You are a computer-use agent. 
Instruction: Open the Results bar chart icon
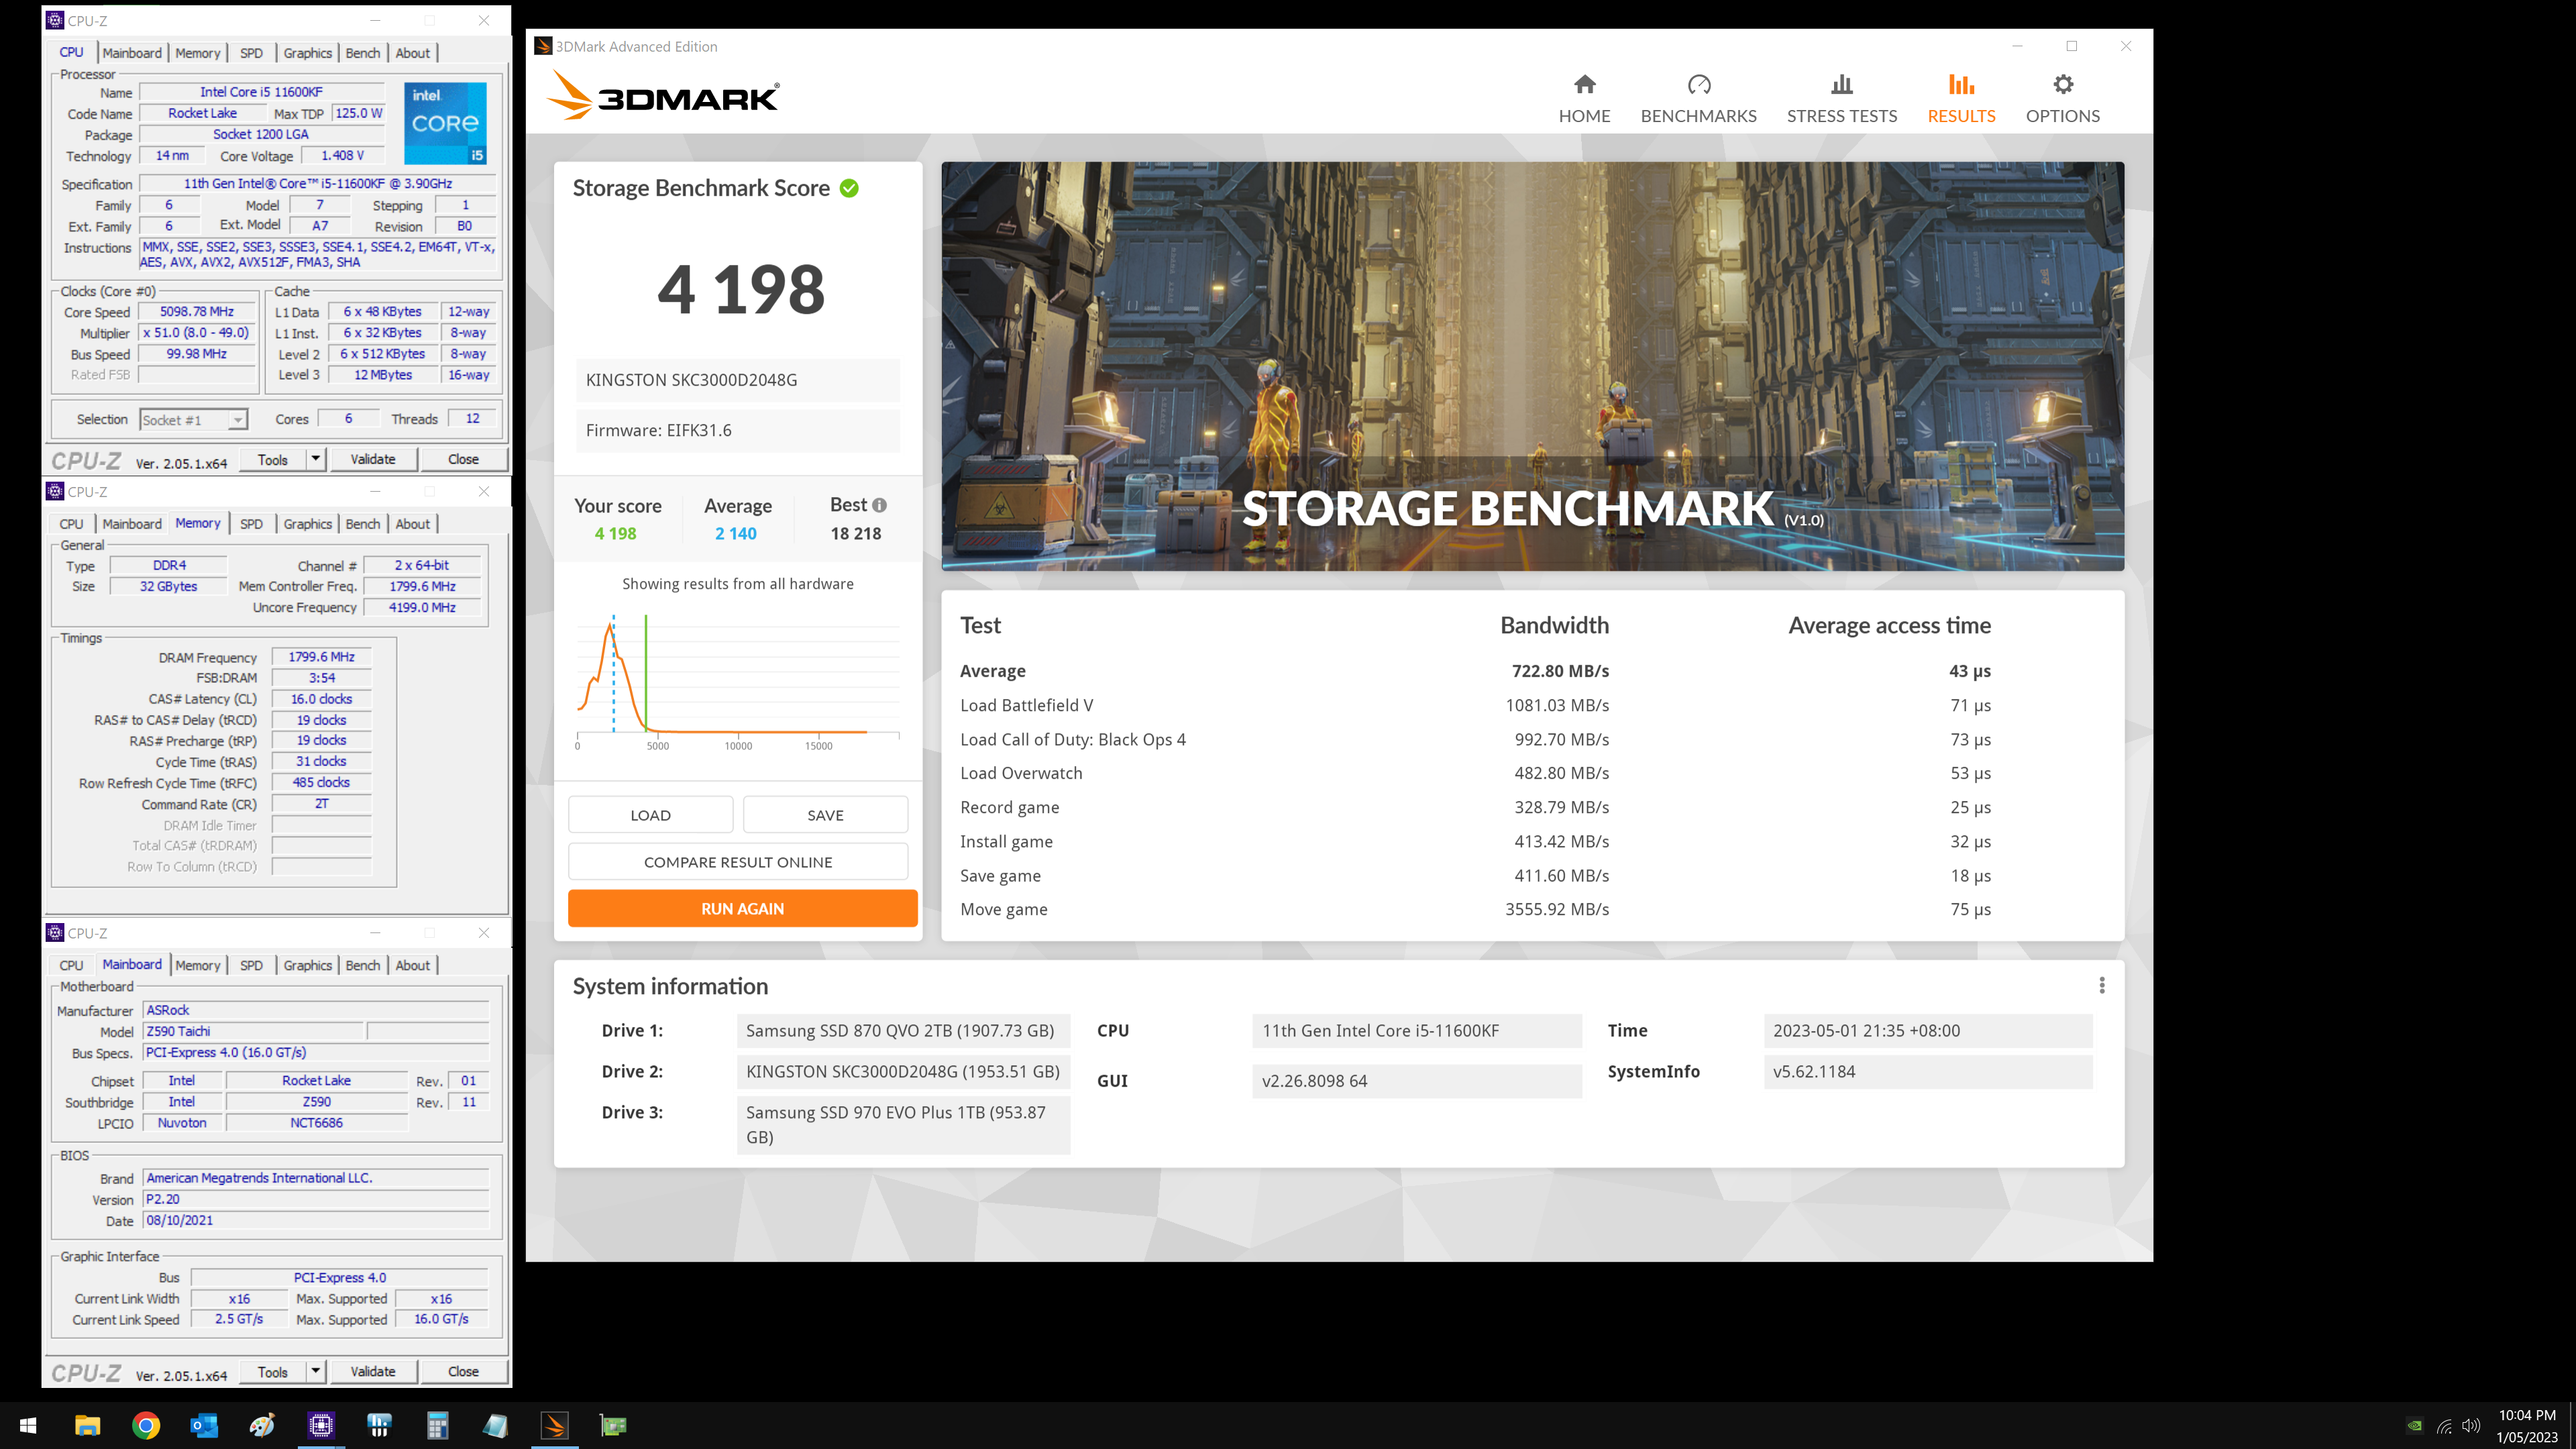pyautogui.click(x=1961, y=85)
